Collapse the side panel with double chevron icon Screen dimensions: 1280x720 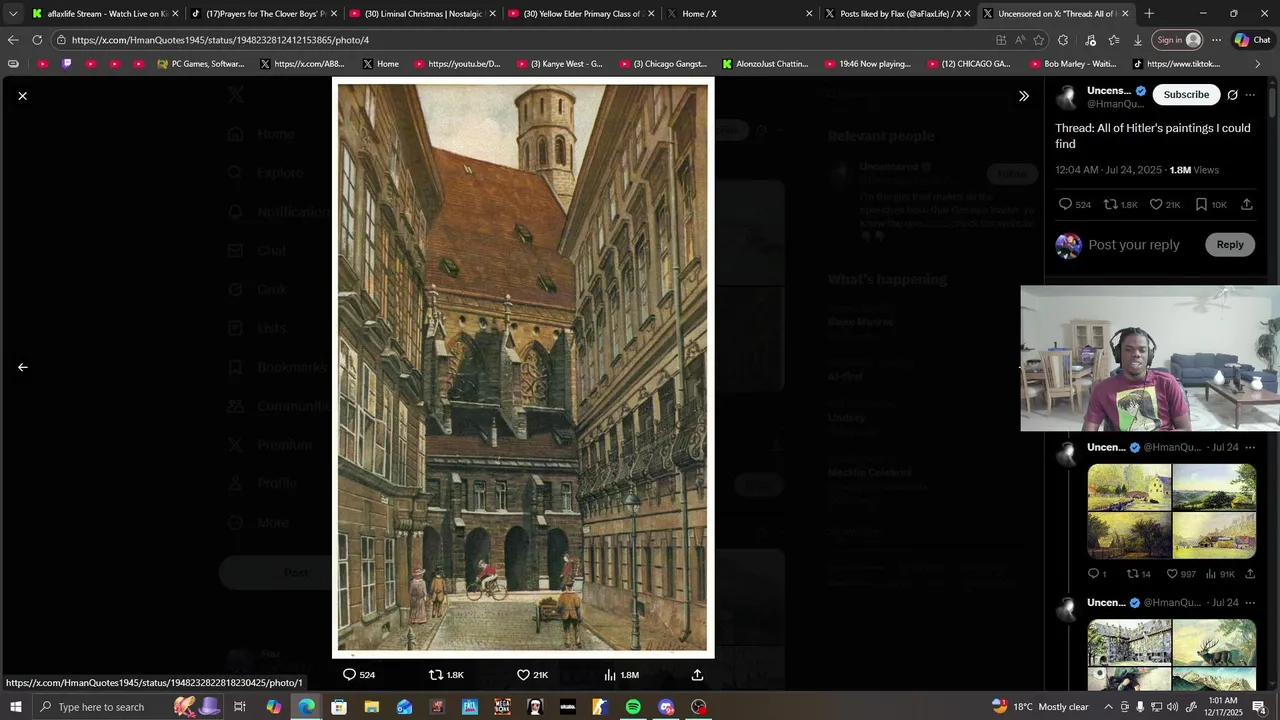pyautogui.click(x=1023, y=96)
